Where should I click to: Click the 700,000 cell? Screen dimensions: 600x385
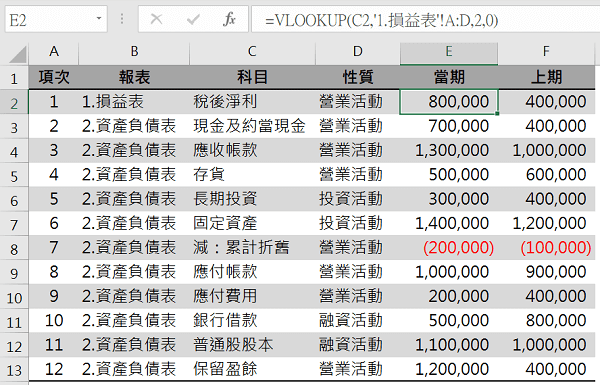[x=449, y=126]
